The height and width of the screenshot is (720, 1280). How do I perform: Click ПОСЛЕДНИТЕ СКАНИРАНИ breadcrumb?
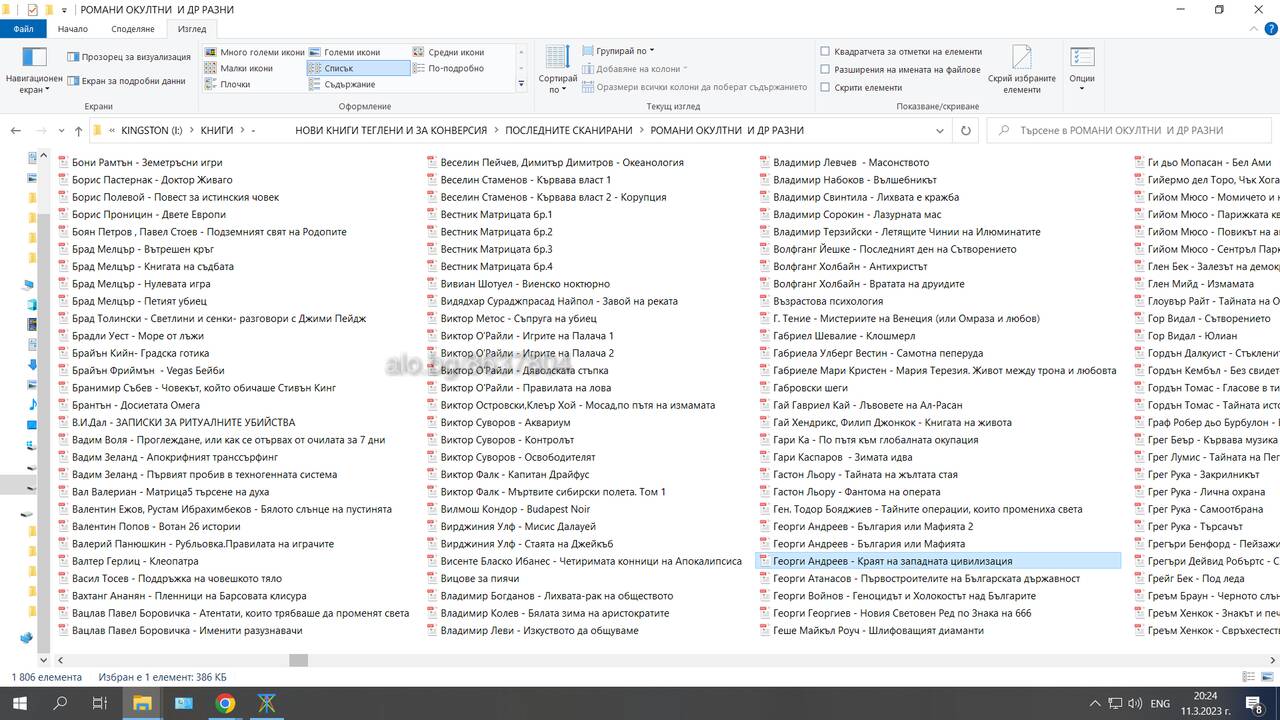tap(569, 131)
